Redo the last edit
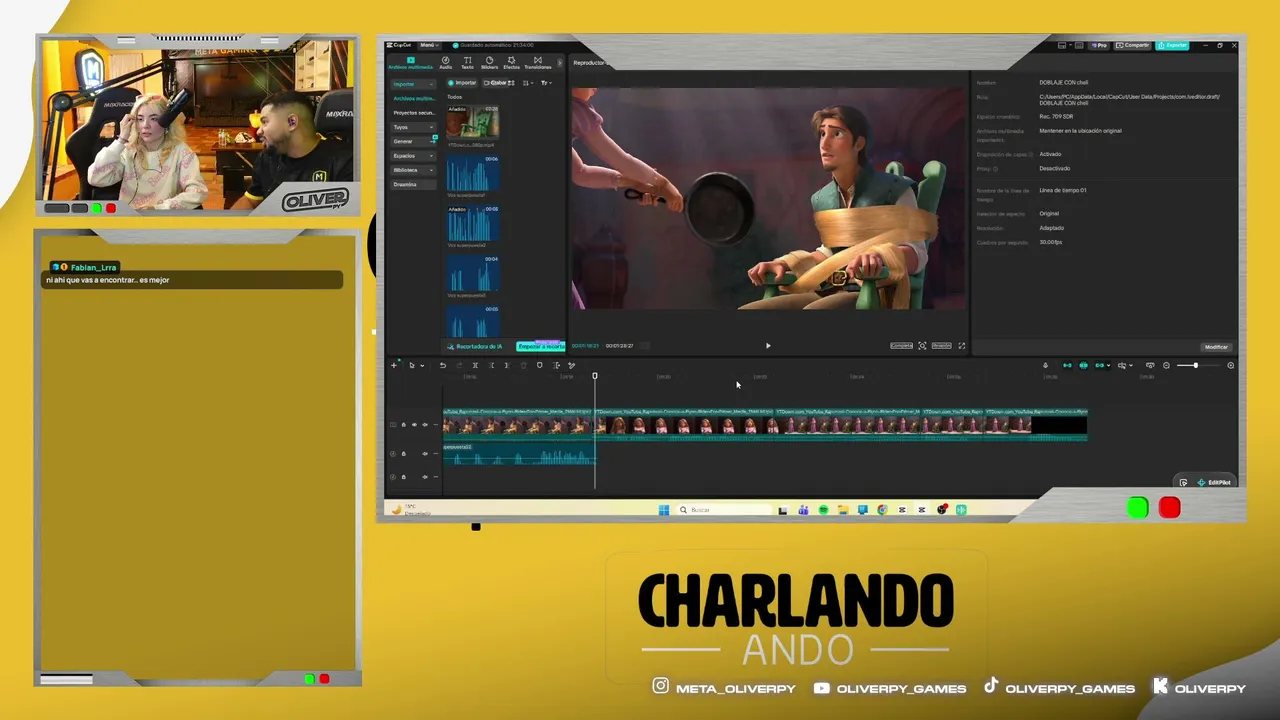Image resolution: width=1280 pixels, height=720 pixels. pos(459,365)
